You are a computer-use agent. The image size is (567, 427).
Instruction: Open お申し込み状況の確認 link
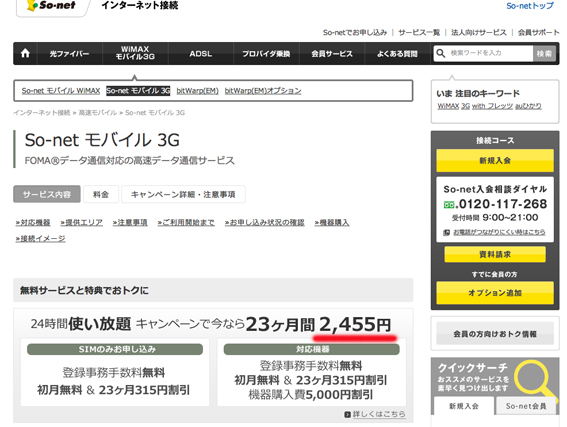tap(264, 222)
